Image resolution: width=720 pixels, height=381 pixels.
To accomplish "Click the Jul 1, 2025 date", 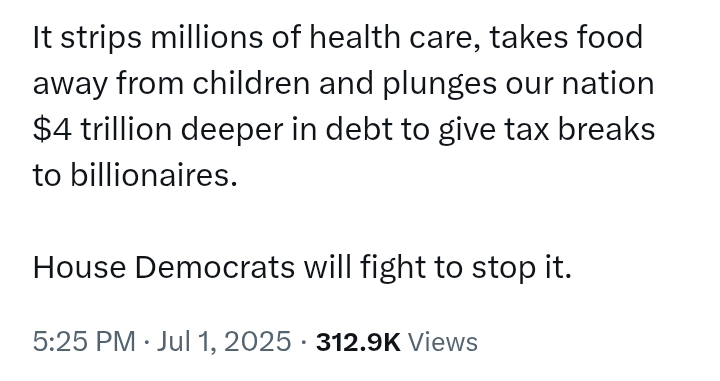I will coord(224,342).
